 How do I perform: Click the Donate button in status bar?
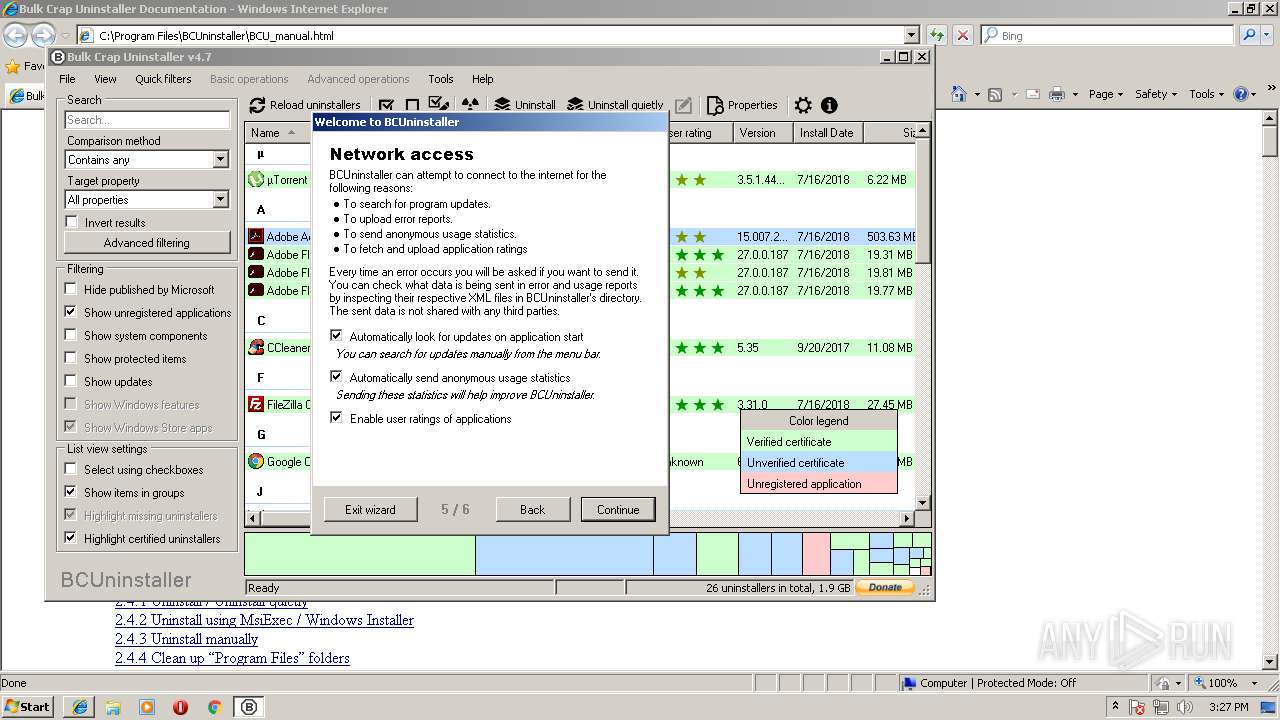(885, 588)
